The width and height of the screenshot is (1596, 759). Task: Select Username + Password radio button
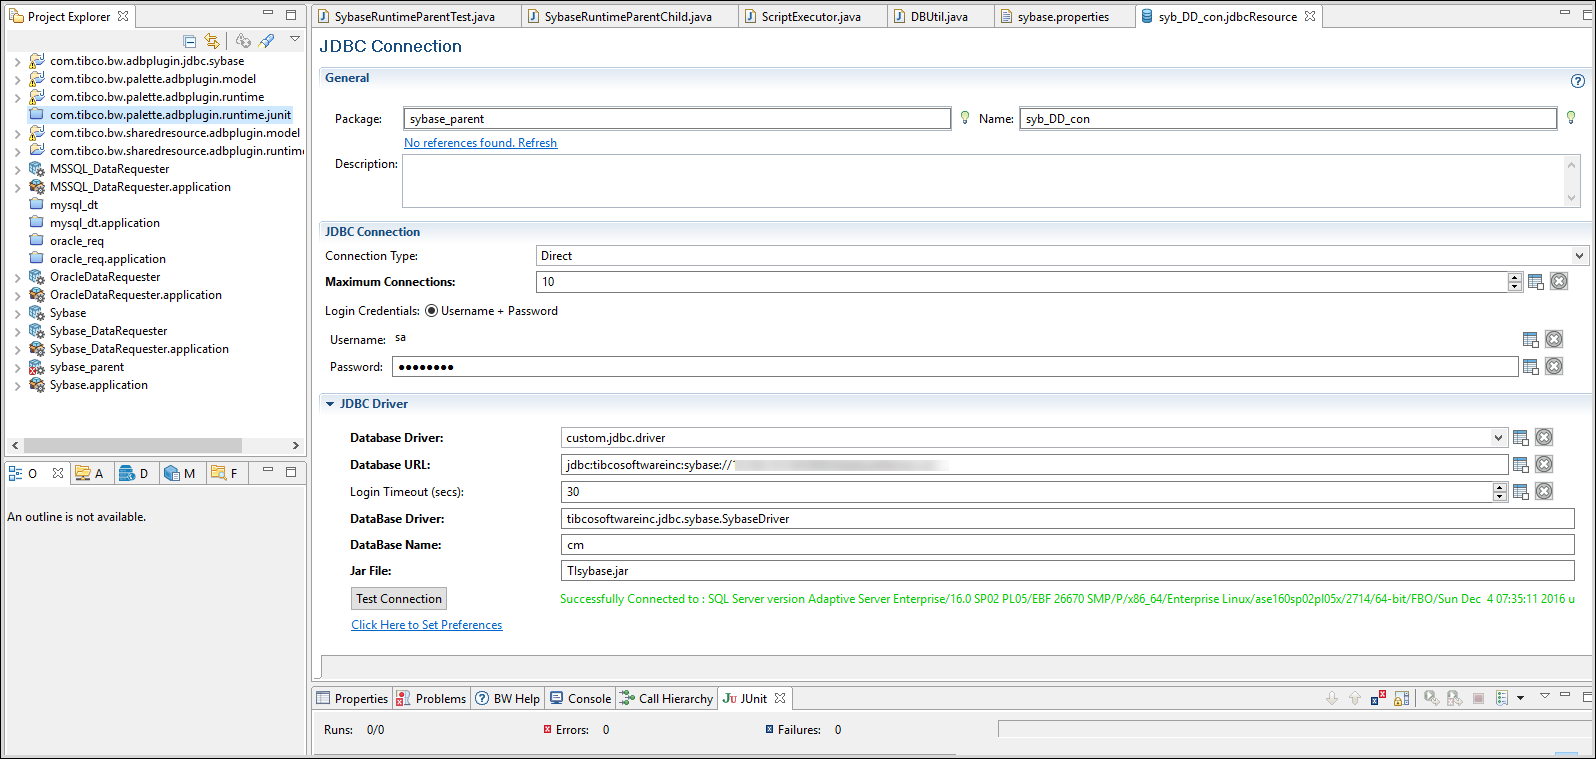click(432, 311)
